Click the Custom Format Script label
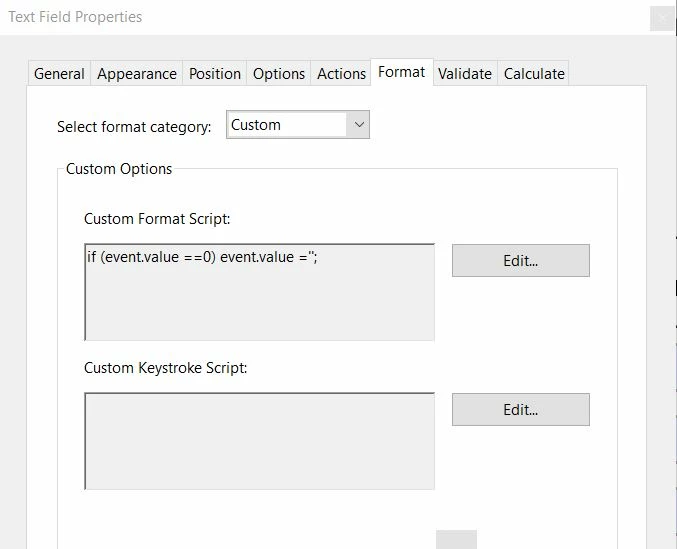The width and height of the screenshot is (677, 549). click(157, 219)
